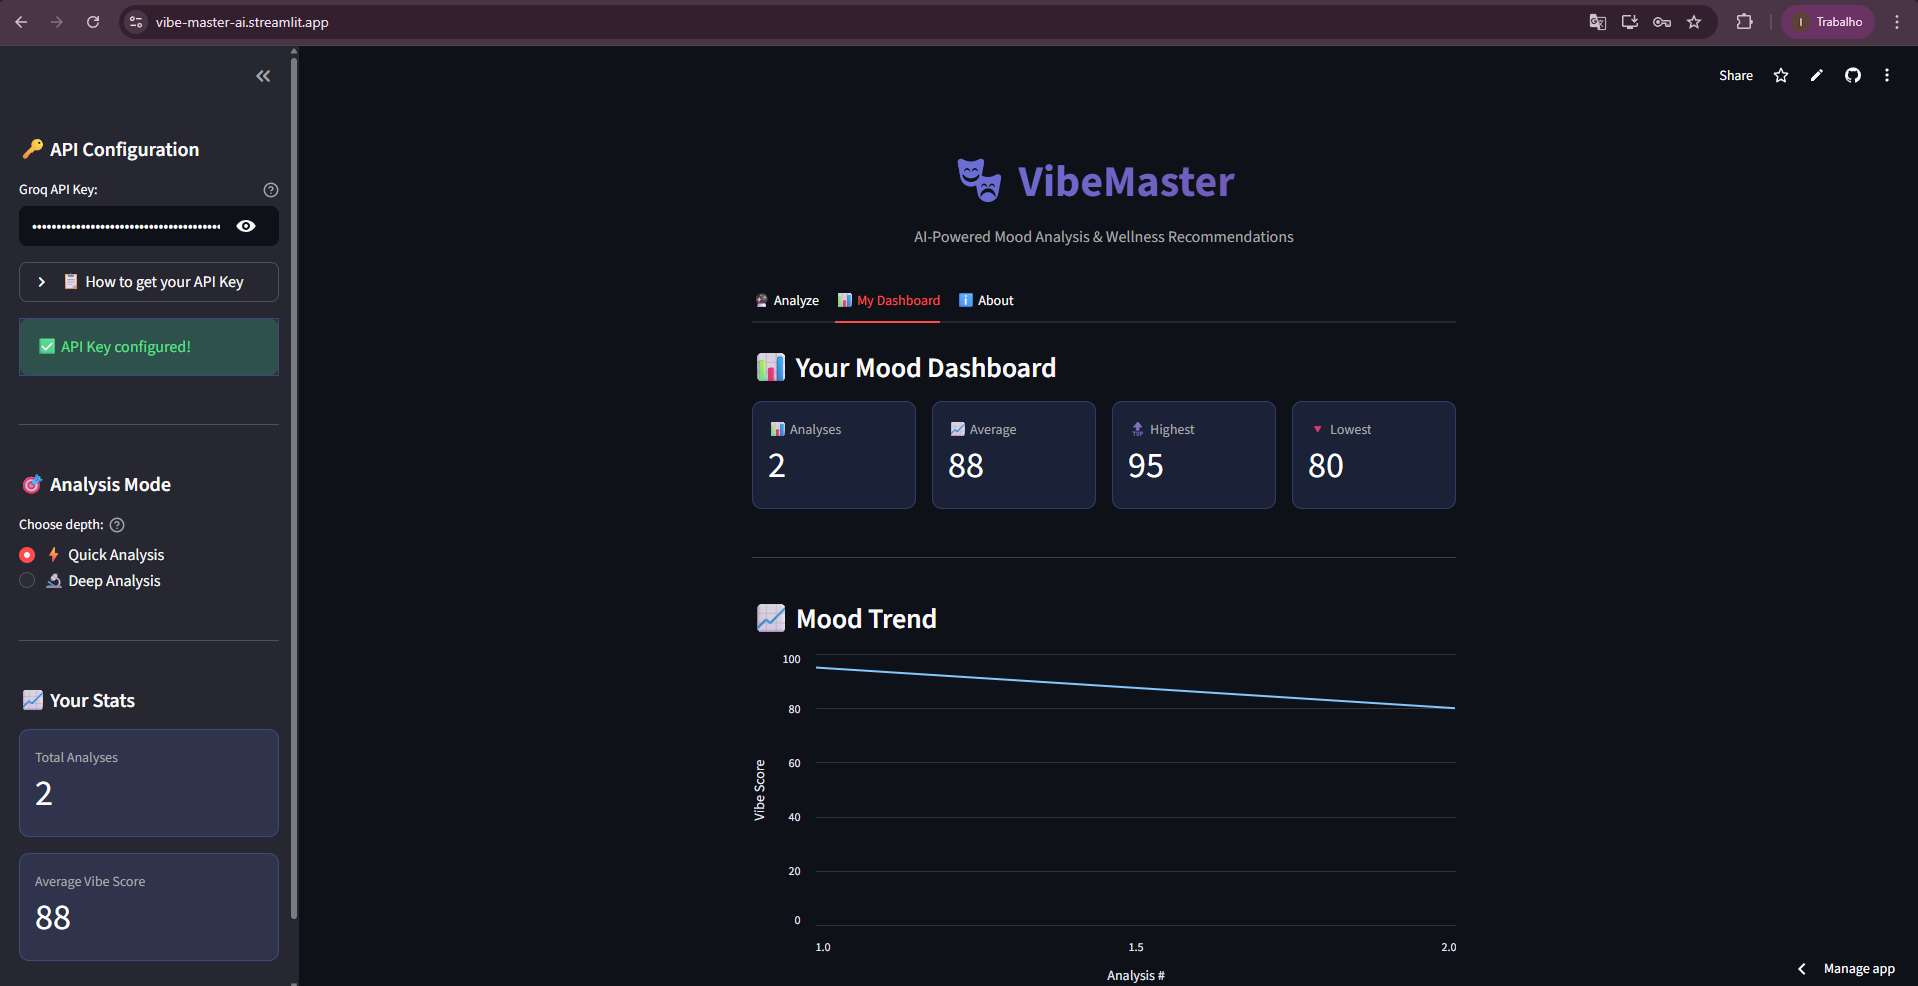Select Deep Analysis radio option
The width and height of the screenshot is (1918, 986).
coord(27,581)
